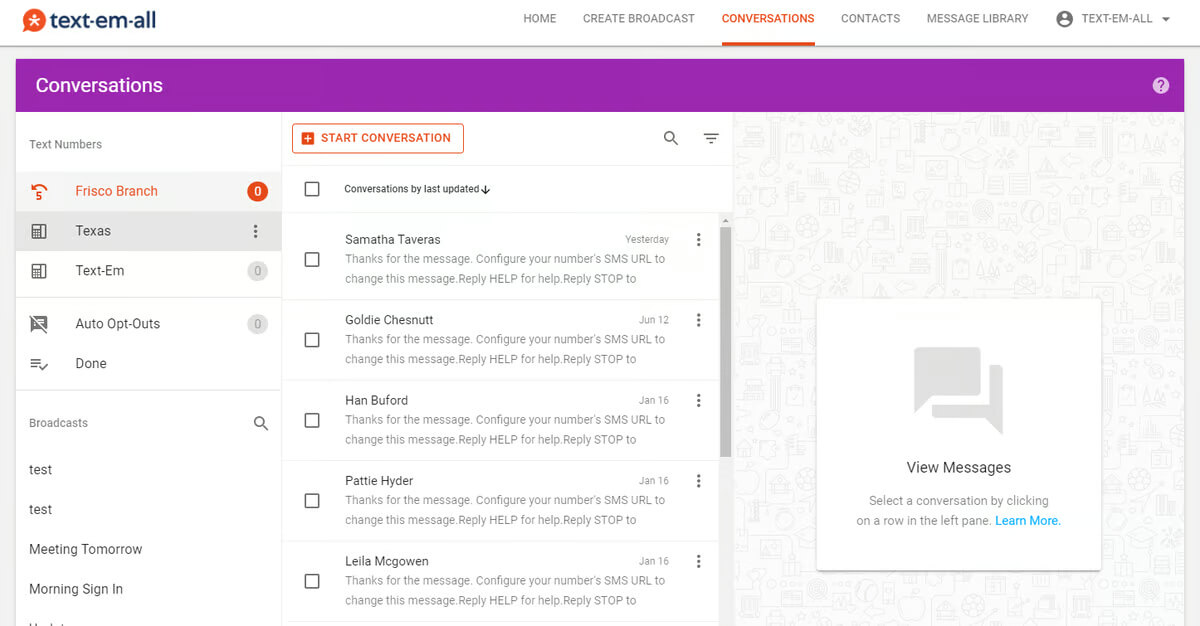
Task: Click the View Messages chat bubbles icon
Action: (x=958, y=390)
